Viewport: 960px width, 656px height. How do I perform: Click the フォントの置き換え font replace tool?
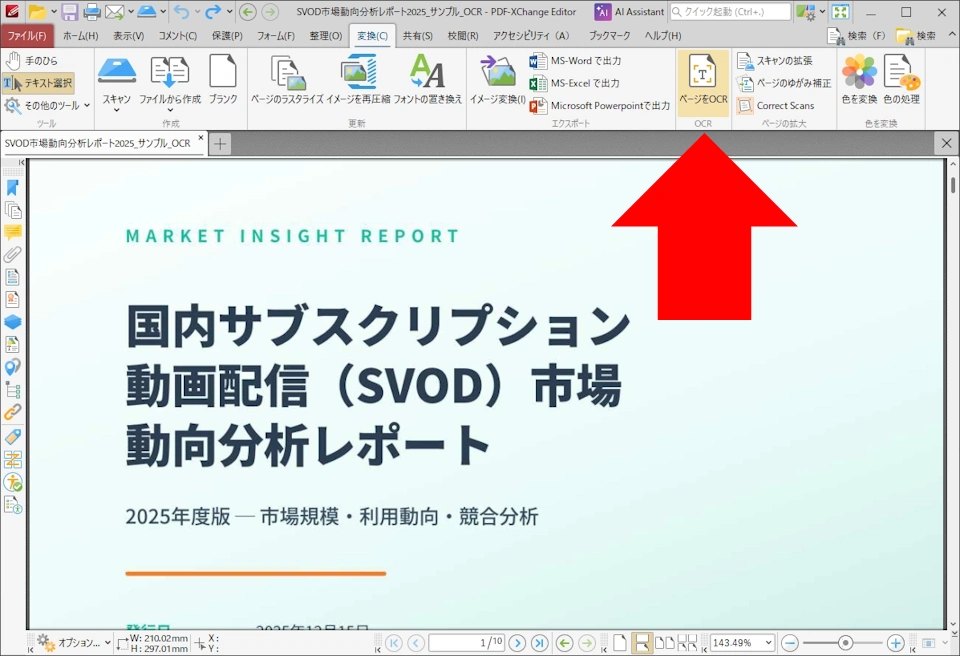click(x=427, y=80)
